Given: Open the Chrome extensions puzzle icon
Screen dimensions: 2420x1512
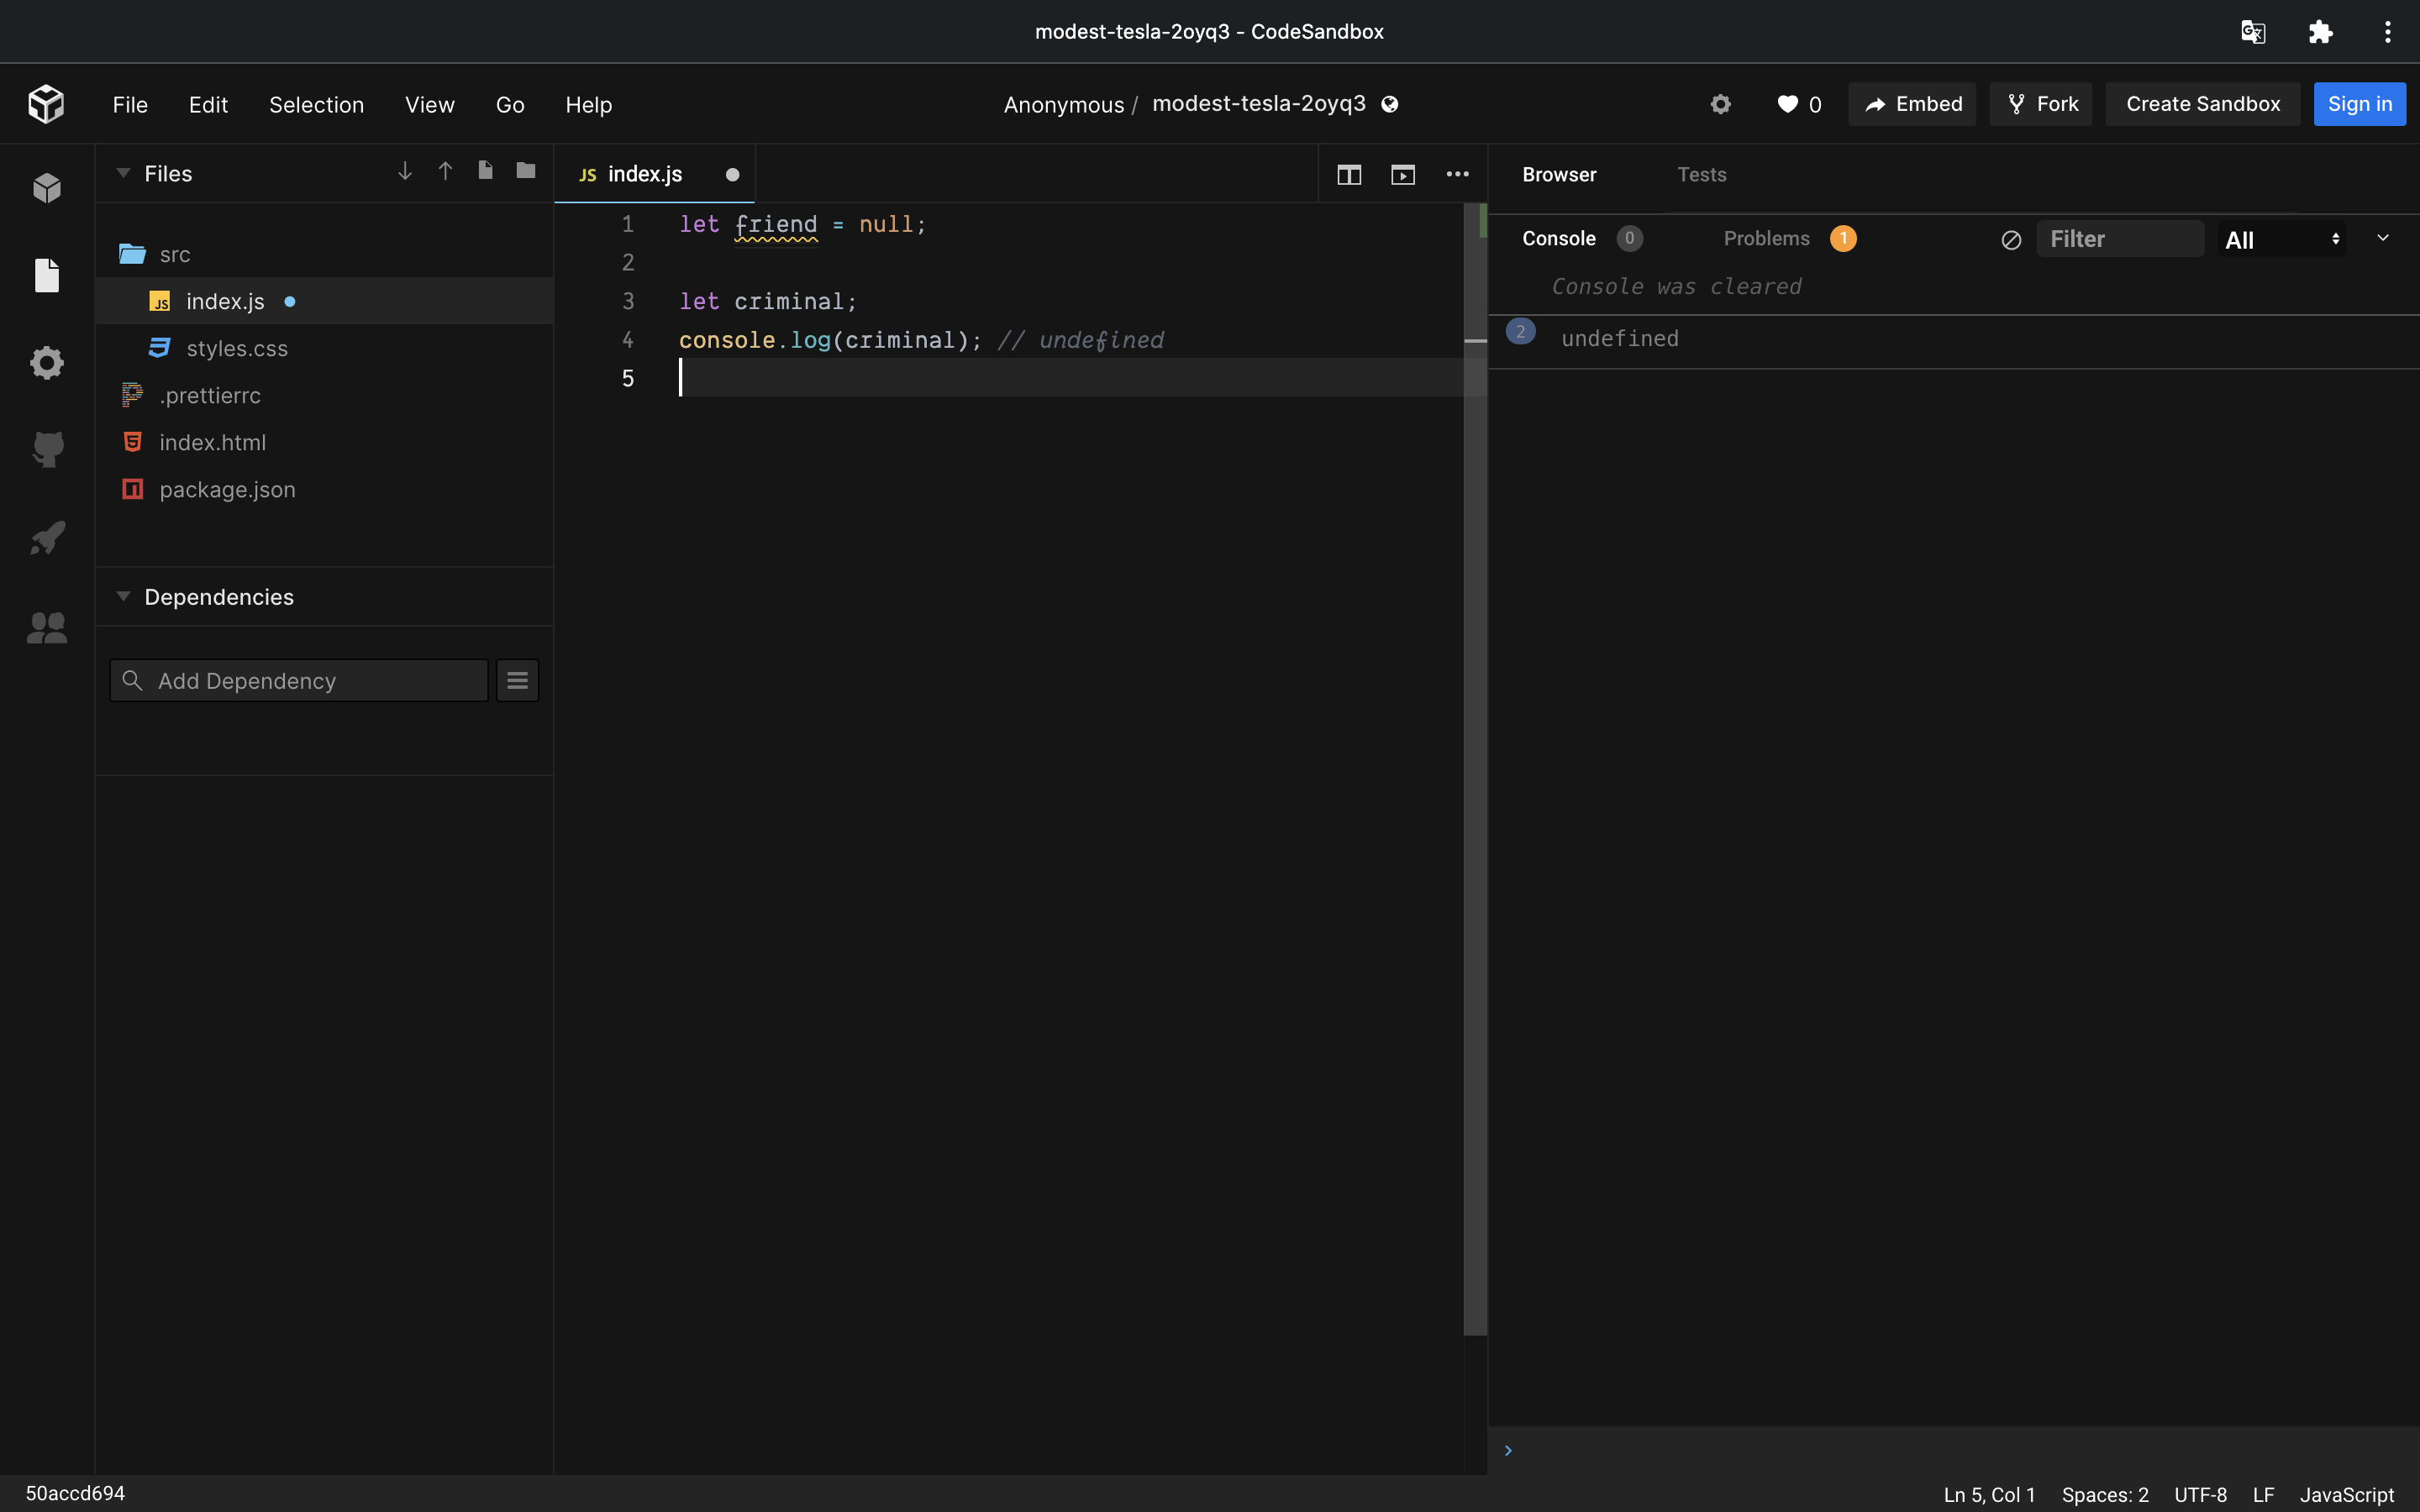Looking at the screenshot, I should pos(2320,32).
